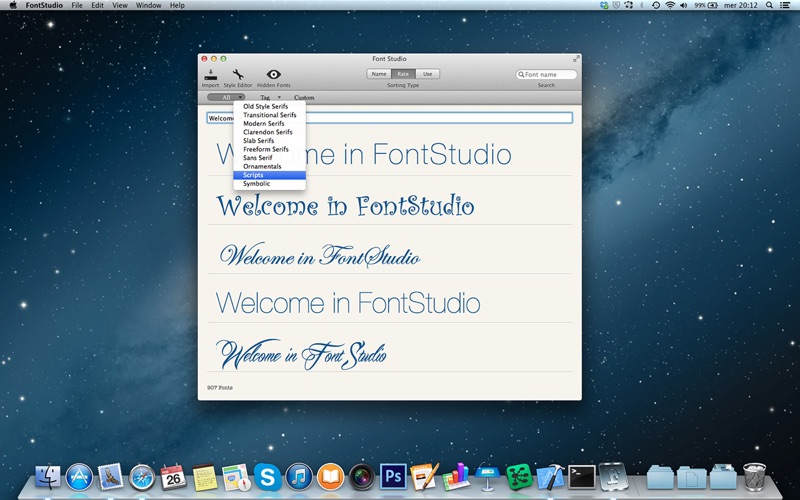Open Terminal from the dock
800x500 pixels.
click(x=582, y=478)
